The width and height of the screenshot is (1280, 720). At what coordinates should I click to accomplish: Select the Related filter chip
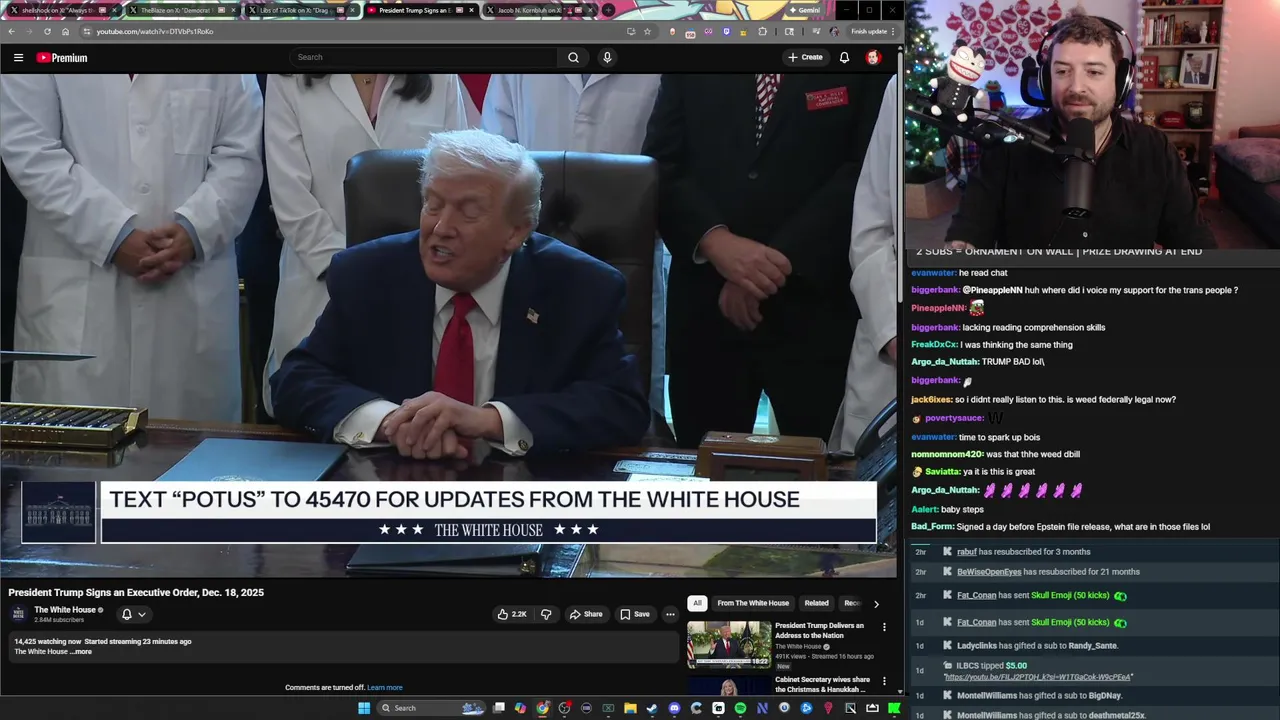tap(816, 603)
